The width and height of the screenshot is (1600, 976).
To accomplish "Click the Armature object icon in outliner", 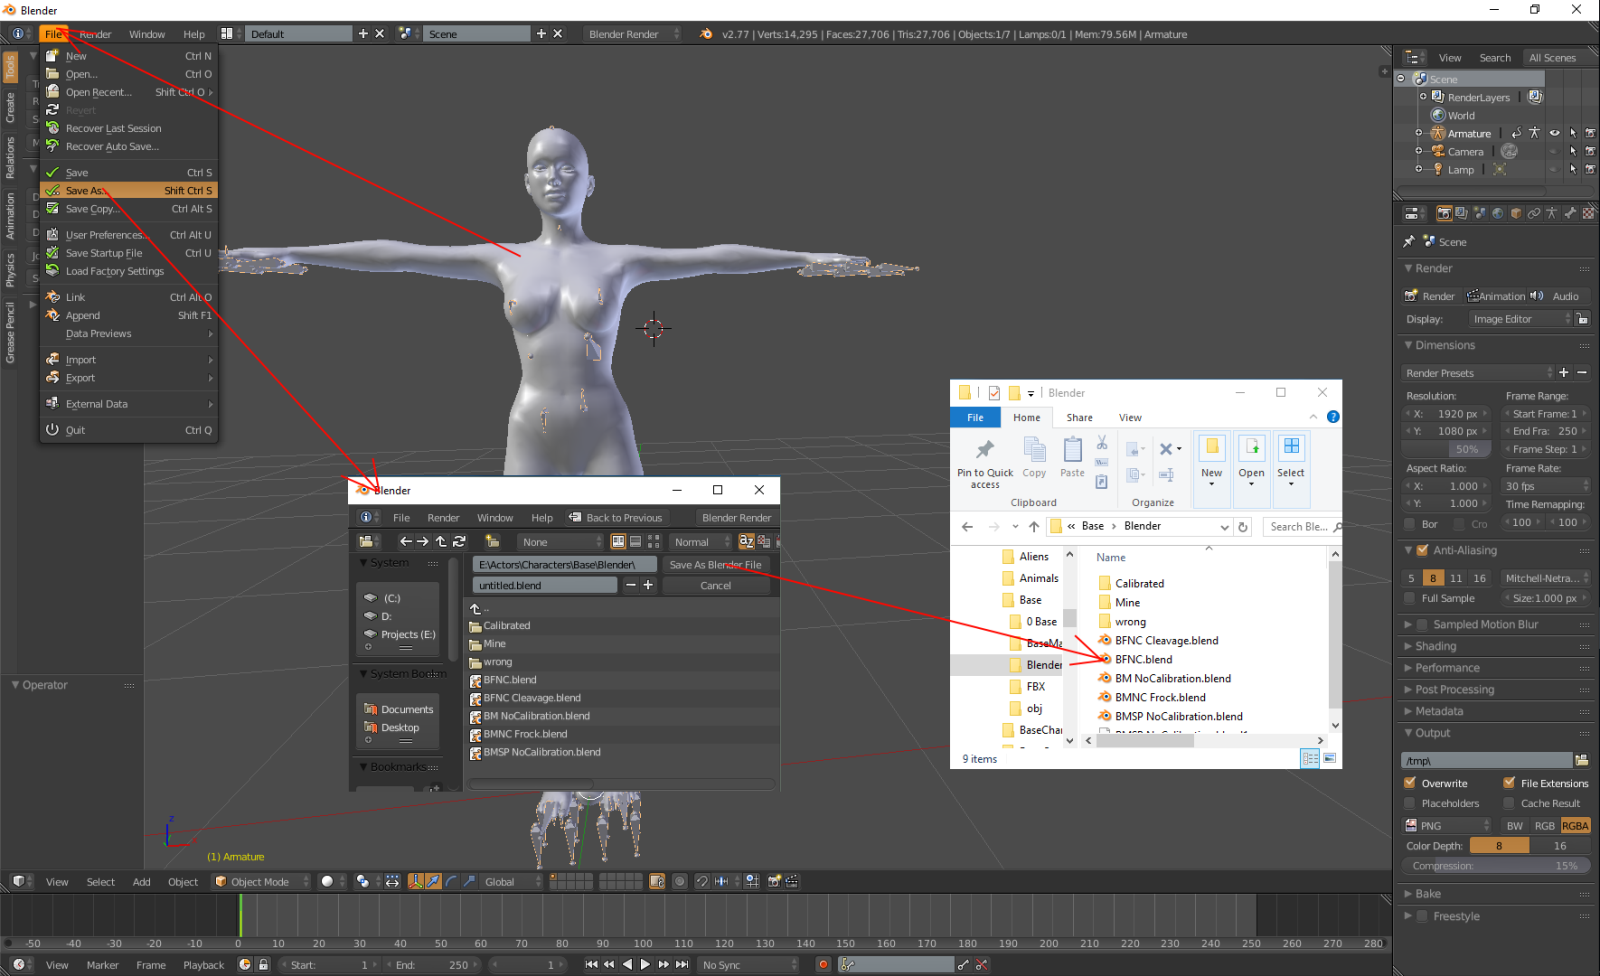I will 1438,133.
